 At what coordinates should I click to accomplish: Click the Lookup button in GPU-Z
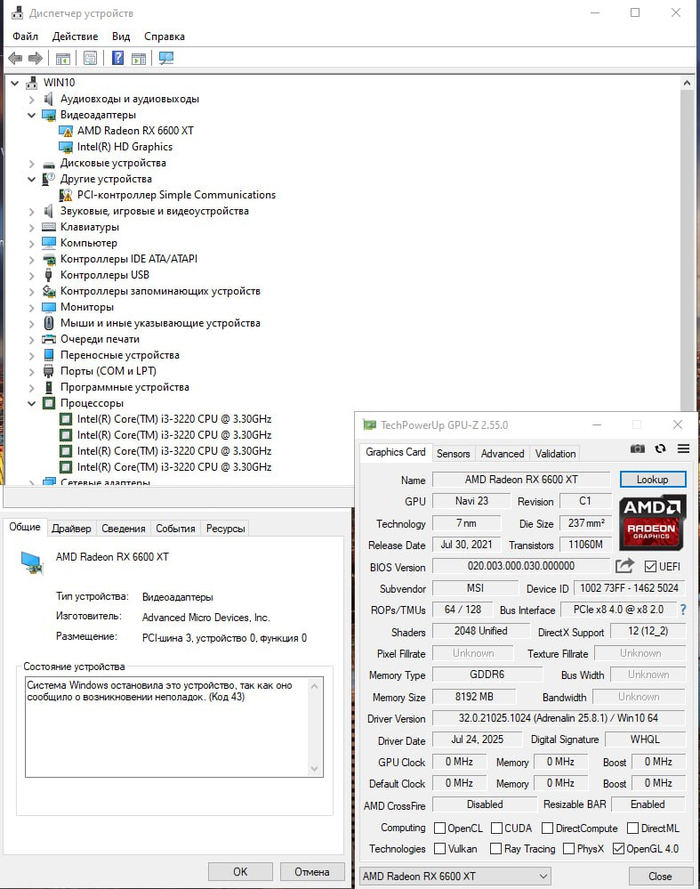[652, 479]
